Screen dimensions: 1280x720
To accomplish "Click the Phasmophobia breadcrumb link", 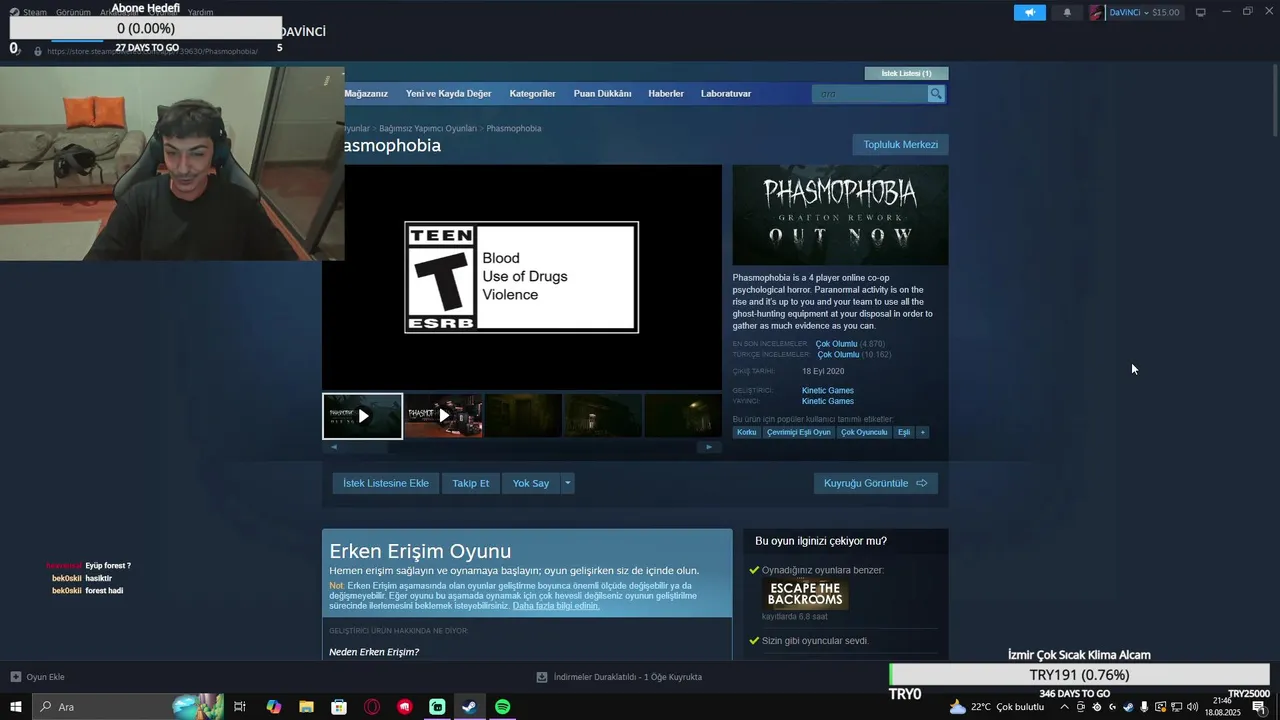I will coord(514,128).
